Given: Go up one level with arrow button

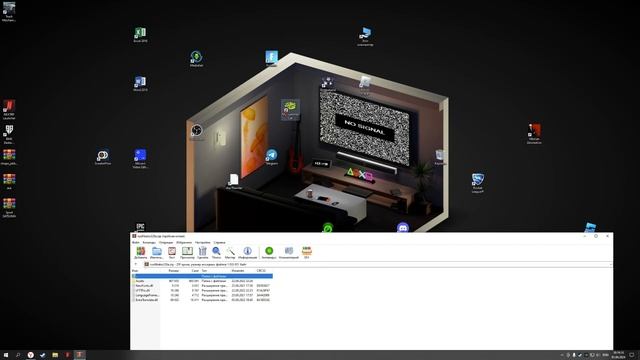Looking at the screenshot, I should tap(136, 264).
